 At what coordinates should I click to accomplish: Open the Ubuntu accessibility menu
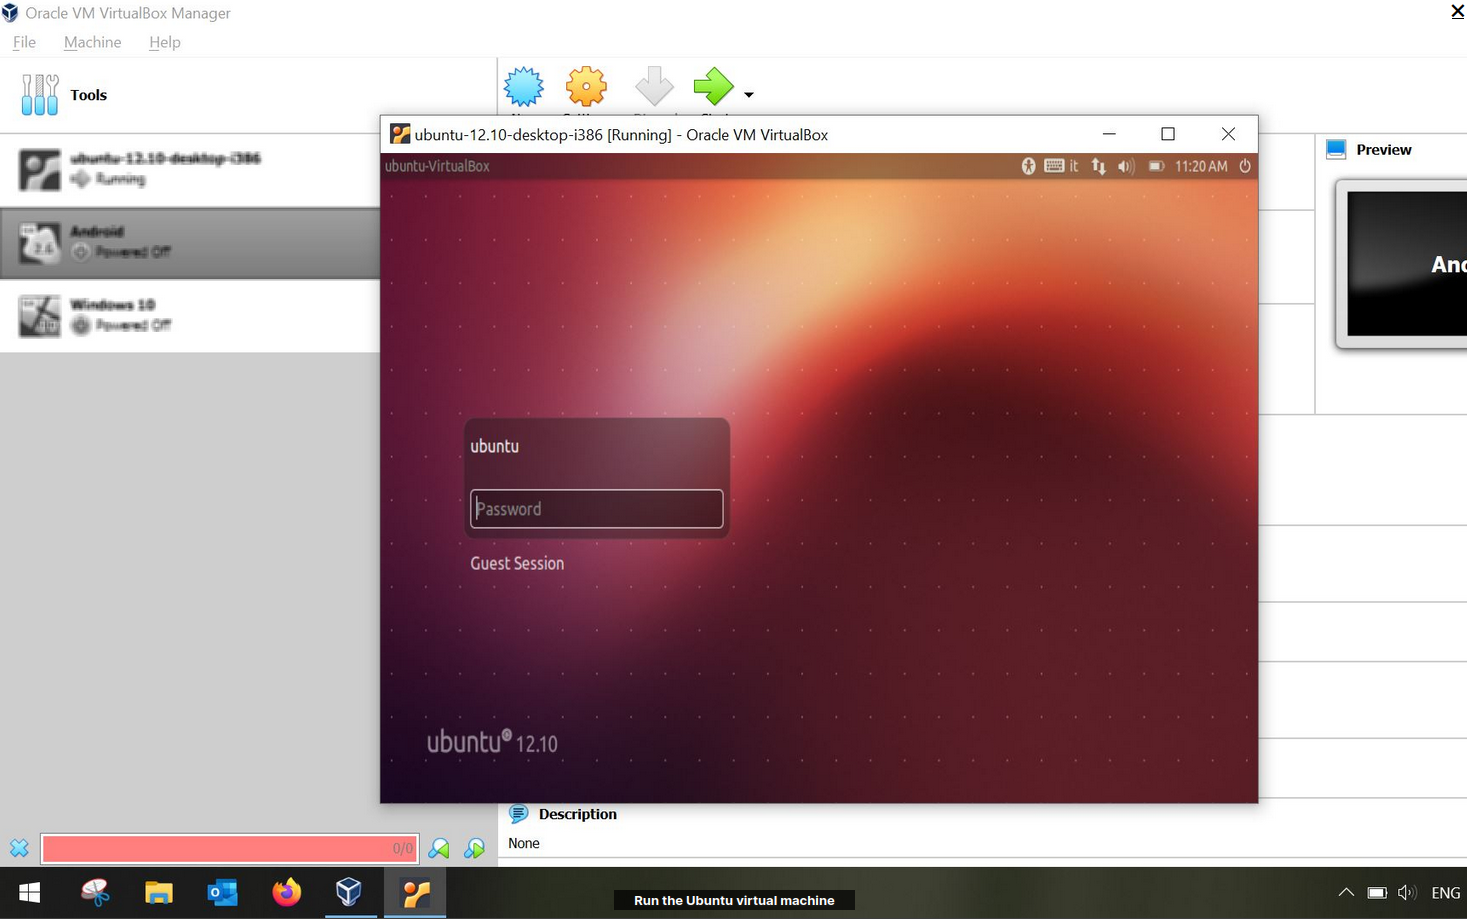click(1028, 166)
